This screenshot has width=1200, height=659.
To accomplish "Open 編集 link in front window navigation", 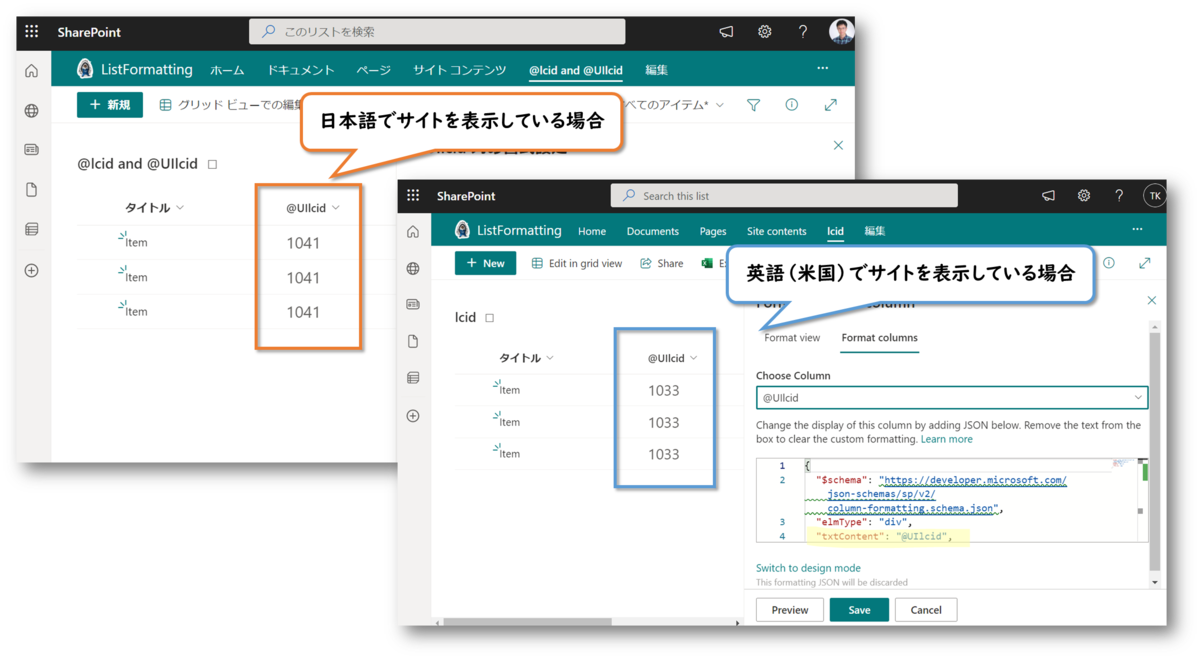I will (x=874, y=231).
